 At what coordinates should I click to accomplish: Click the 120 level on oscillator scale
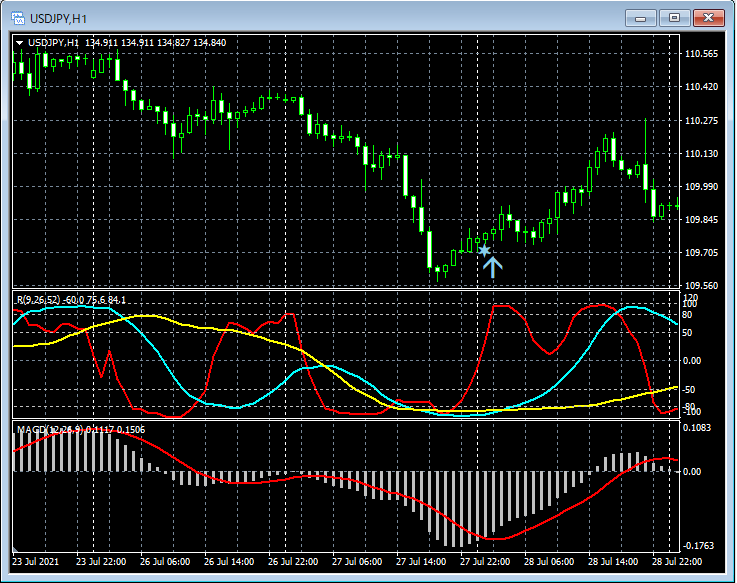(x=690, y=297)
